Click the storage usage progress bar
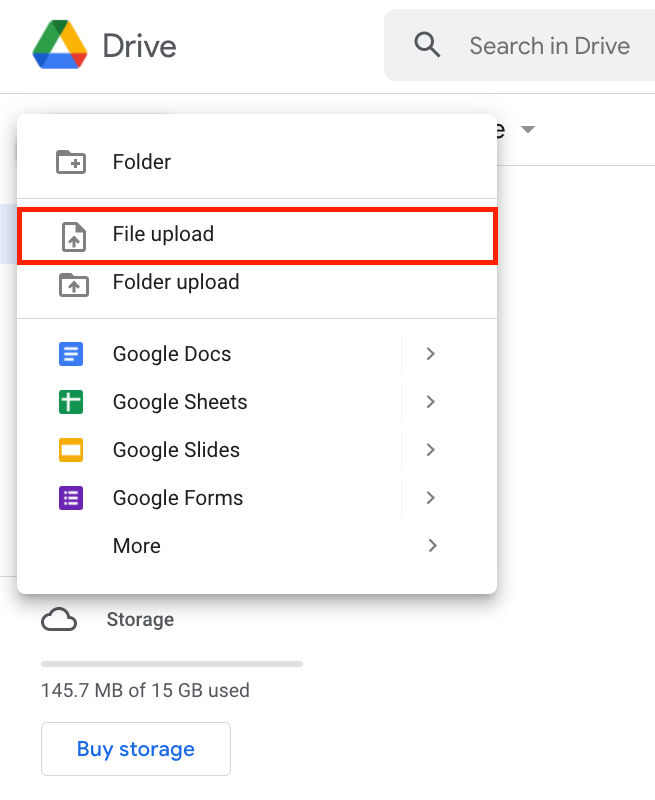This screenshot has height=800, width=655. [x=172, y=664]
